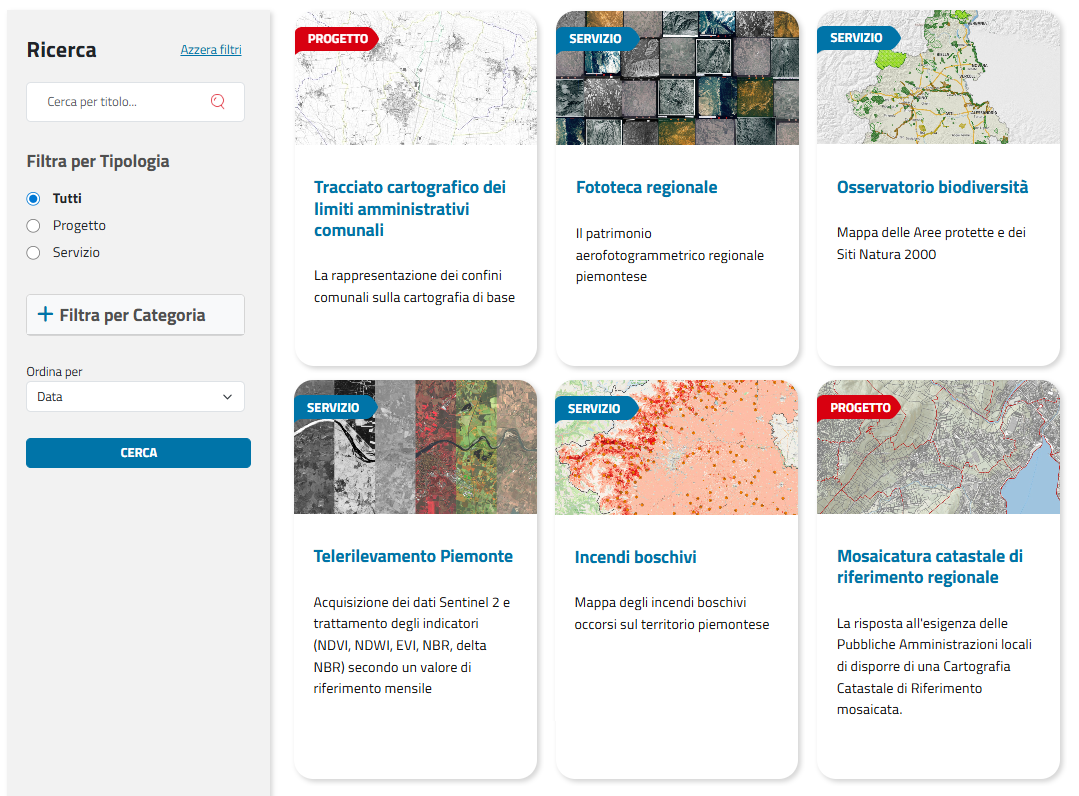Image resolution: width=1079 pixels, height=796 pixels.
Task: Click the Azzera filtri link
Action: point(211,50)
